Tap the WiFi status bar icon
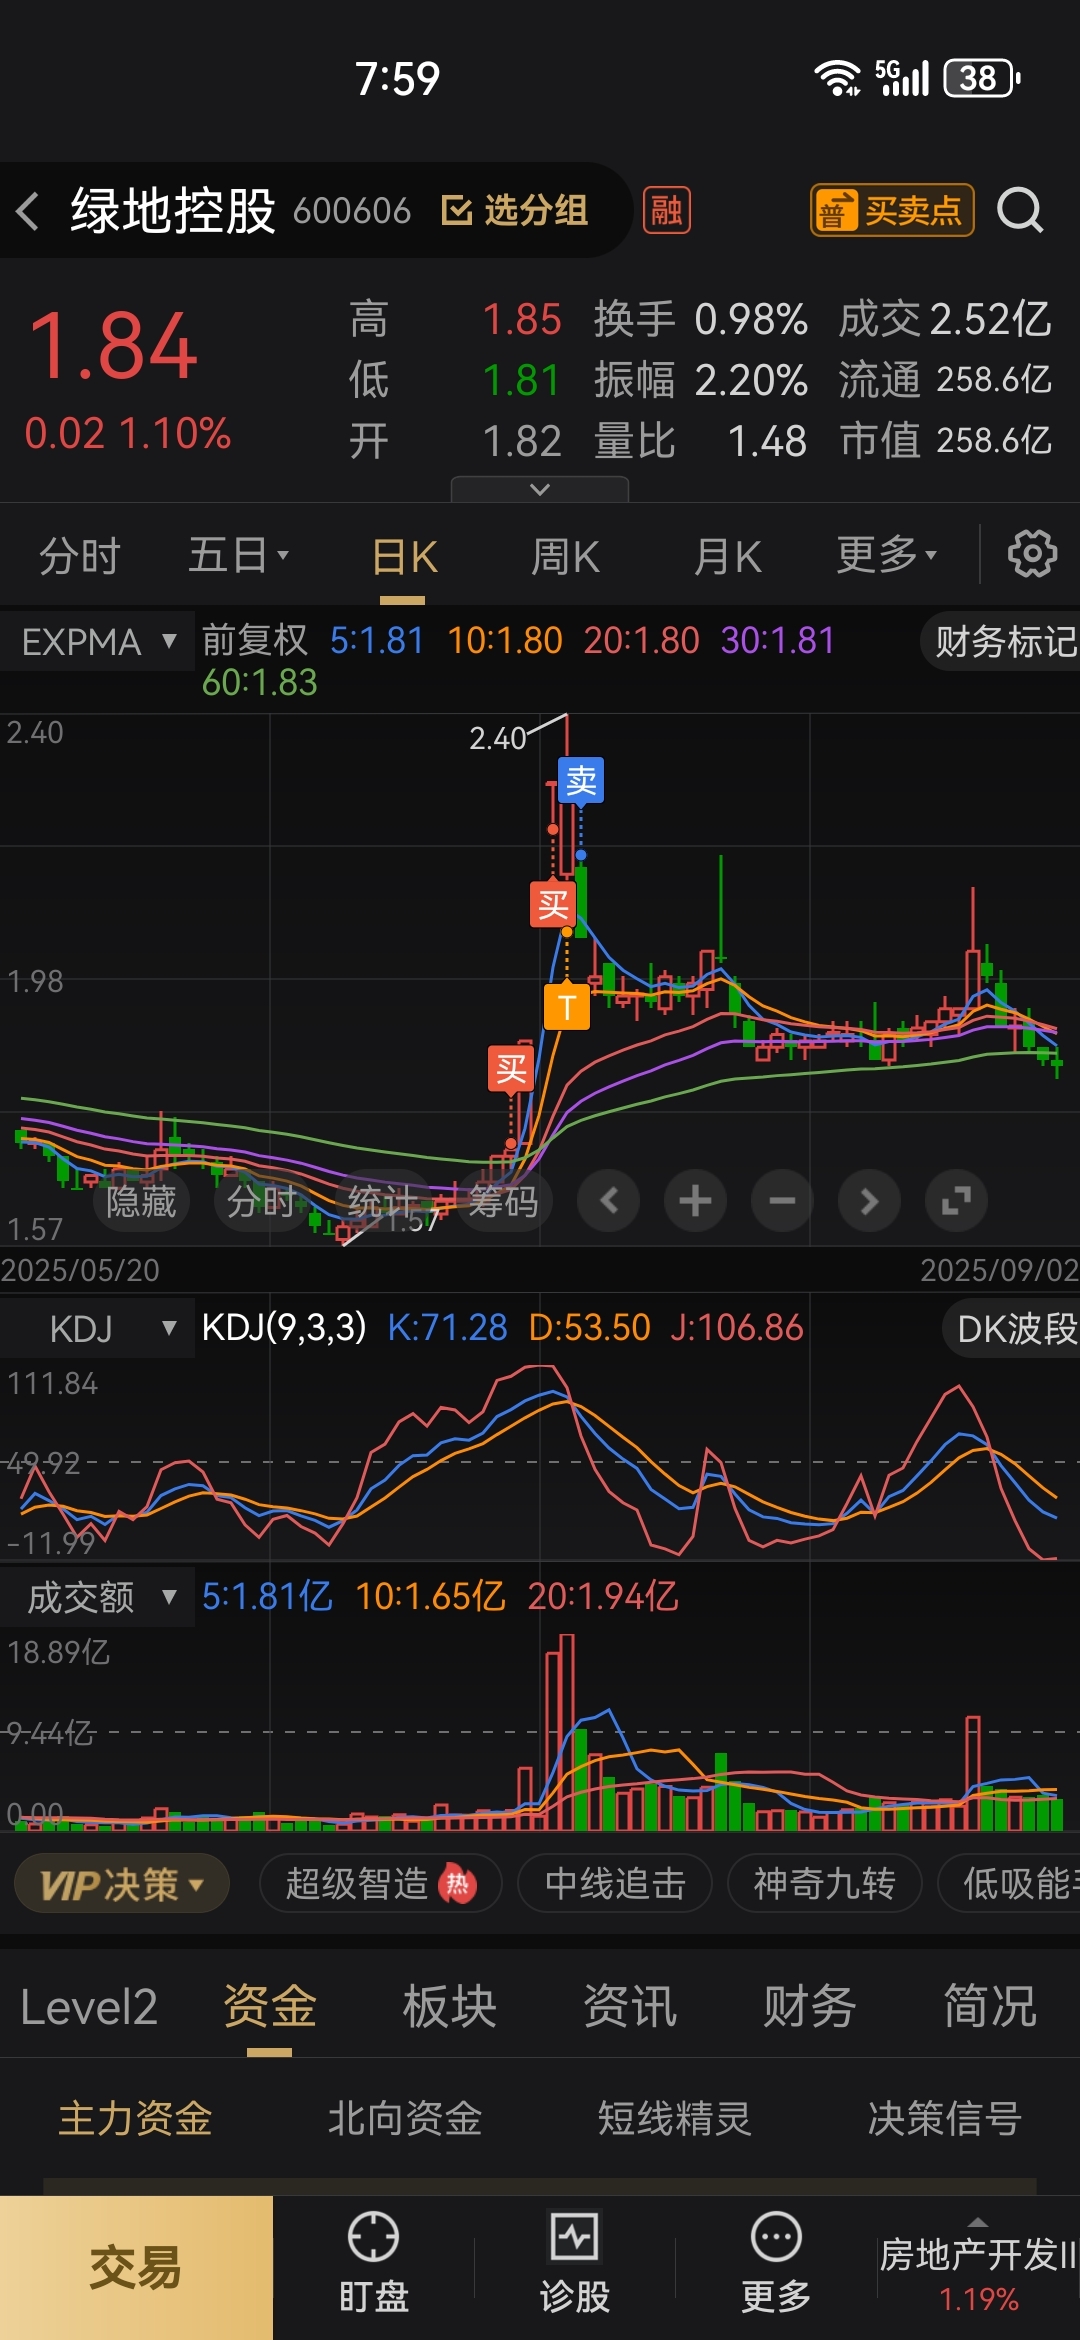1080x2340 pixels. click(x=837, y=78)
